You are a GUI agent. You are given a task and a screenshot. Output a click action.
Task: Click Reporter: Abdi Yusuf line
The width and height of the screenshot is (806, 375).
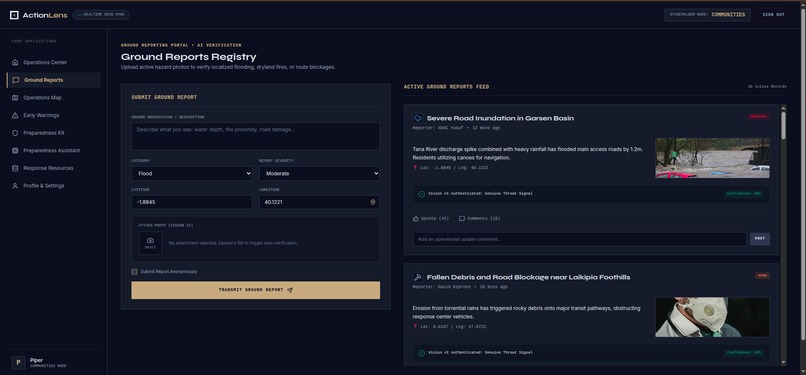point(456,128)
